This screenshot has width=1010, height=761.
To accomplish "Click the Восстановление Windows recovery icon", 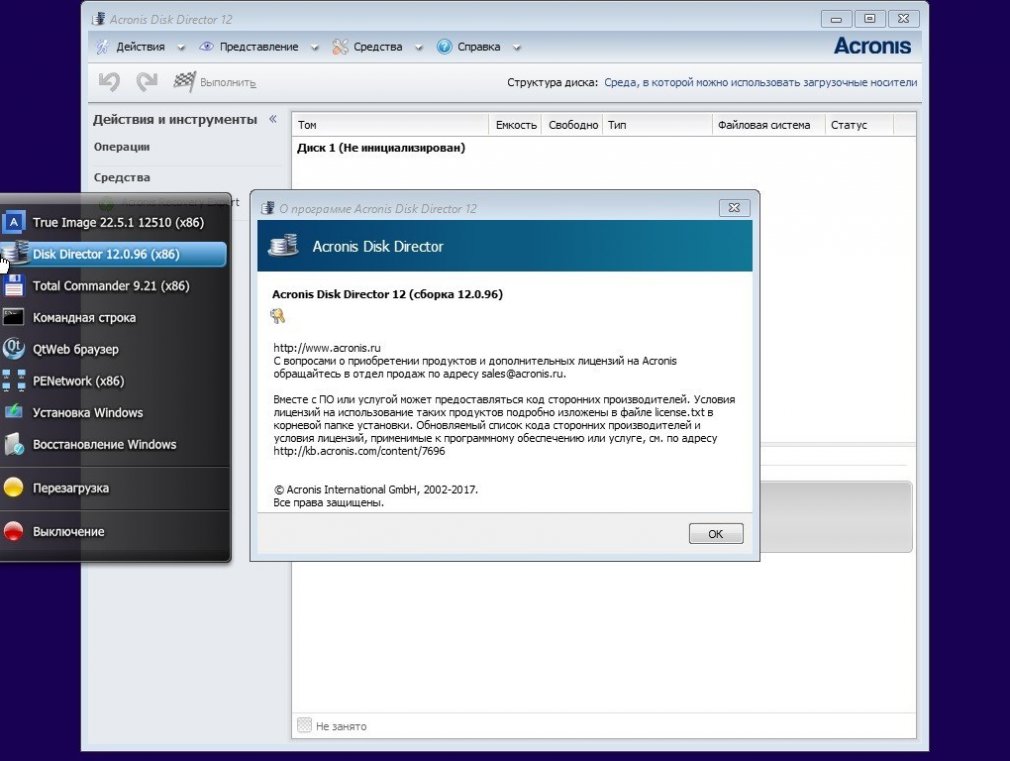I will click(14, 444).
